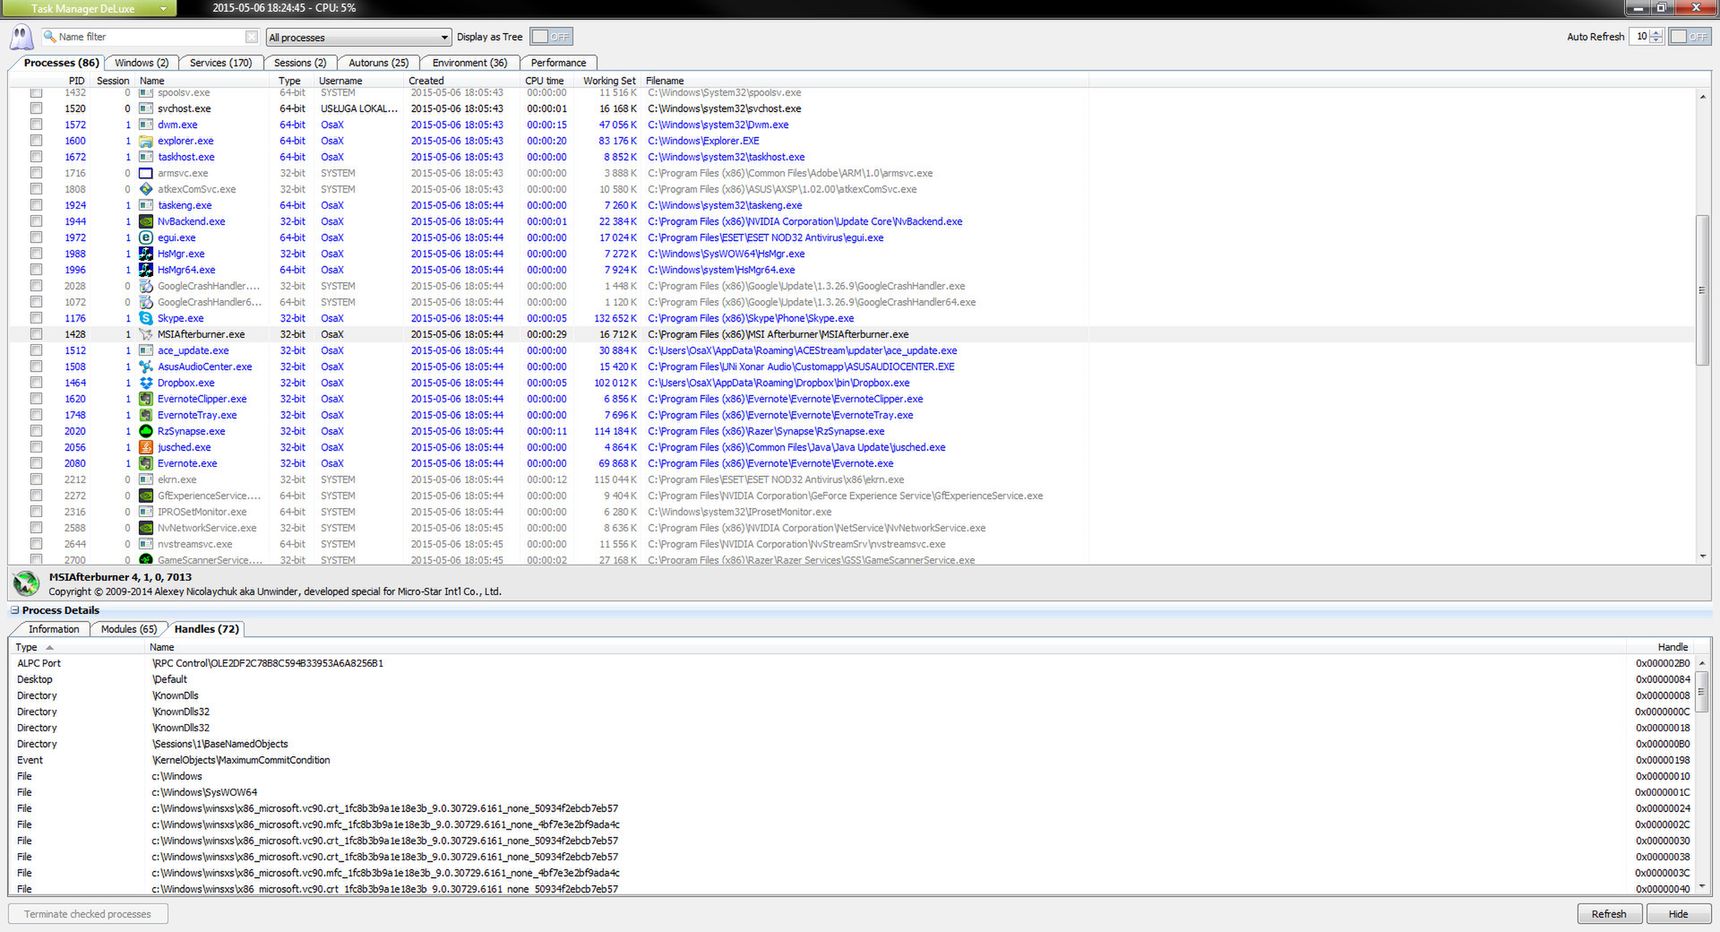Click the Evernote.exe elephant icon

tap(146, 463)
